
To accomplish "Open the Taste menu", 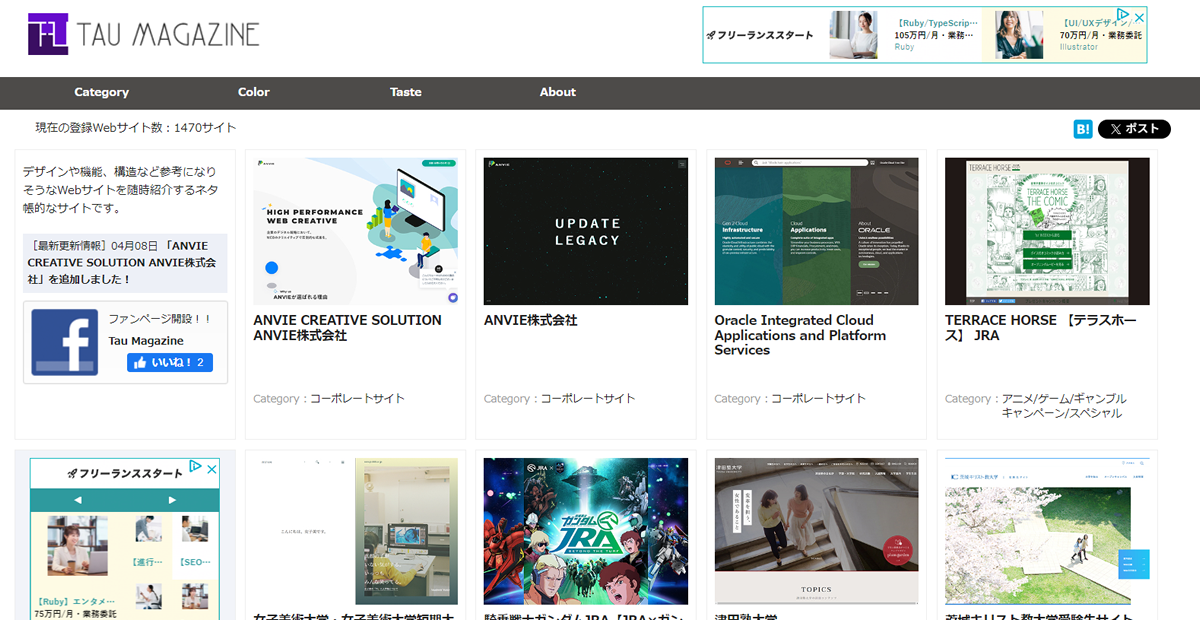I will pos(406,92).
